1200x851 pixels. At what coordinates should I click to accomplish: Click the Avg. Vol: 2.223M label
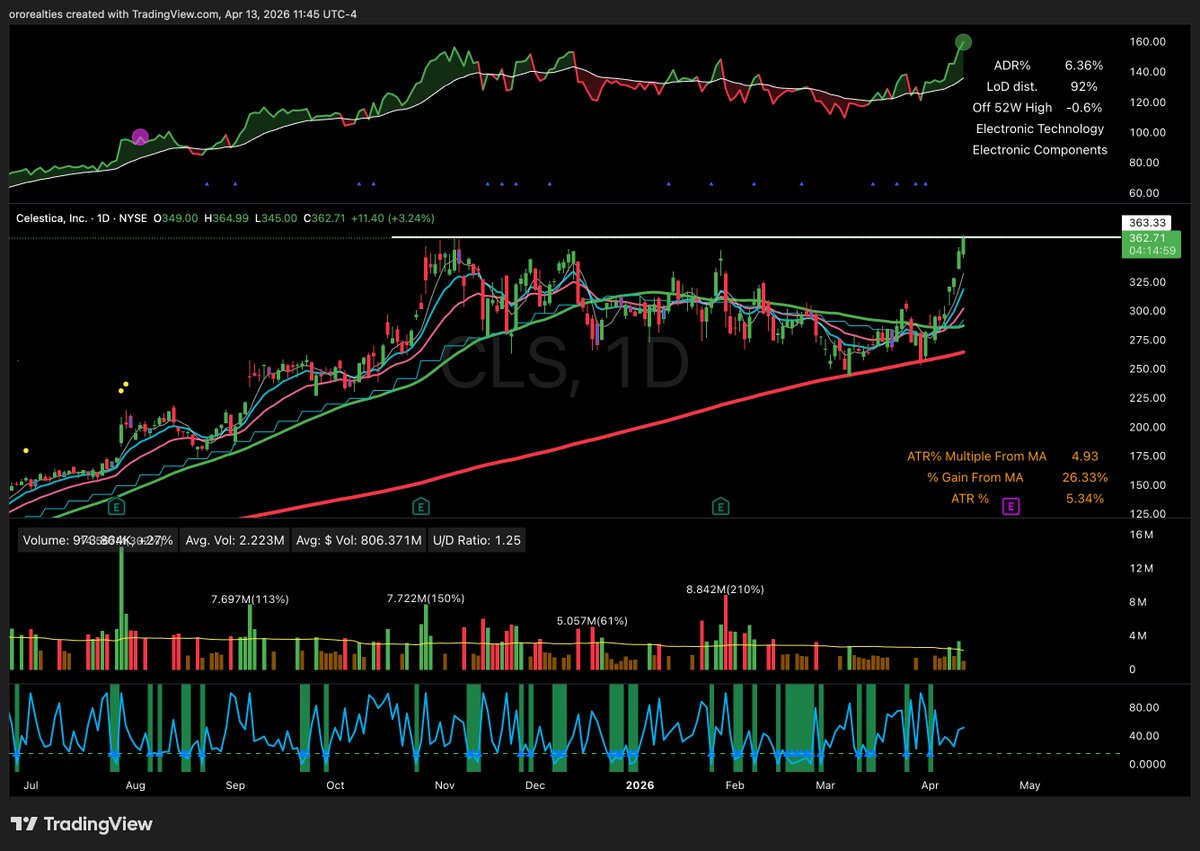click(234, 540)
